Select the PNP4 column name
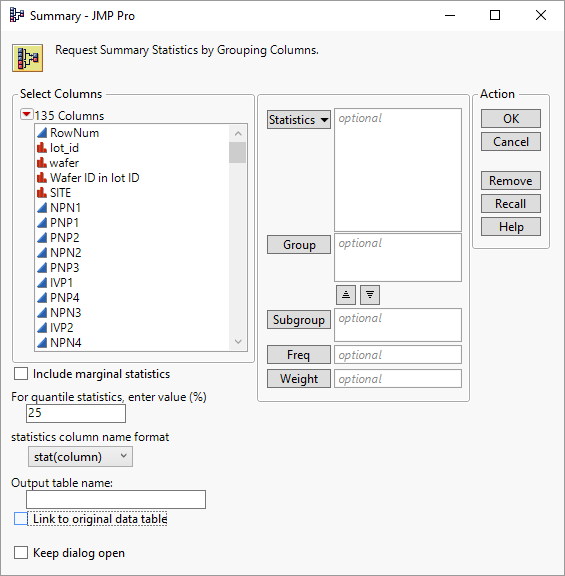 coord(65,298)
